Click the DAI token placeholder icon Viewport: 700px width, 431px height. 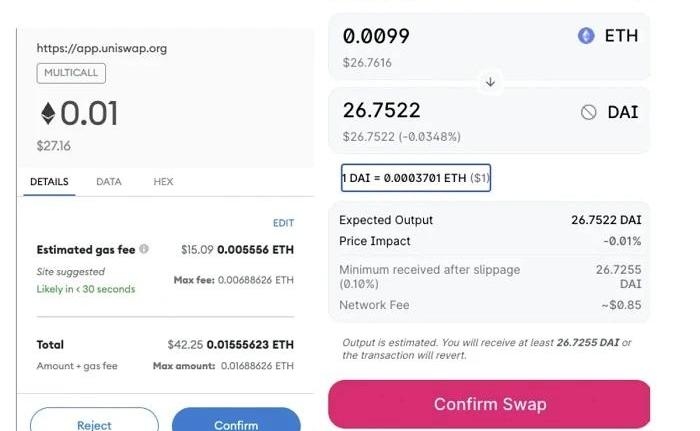(x=589, y=112)
